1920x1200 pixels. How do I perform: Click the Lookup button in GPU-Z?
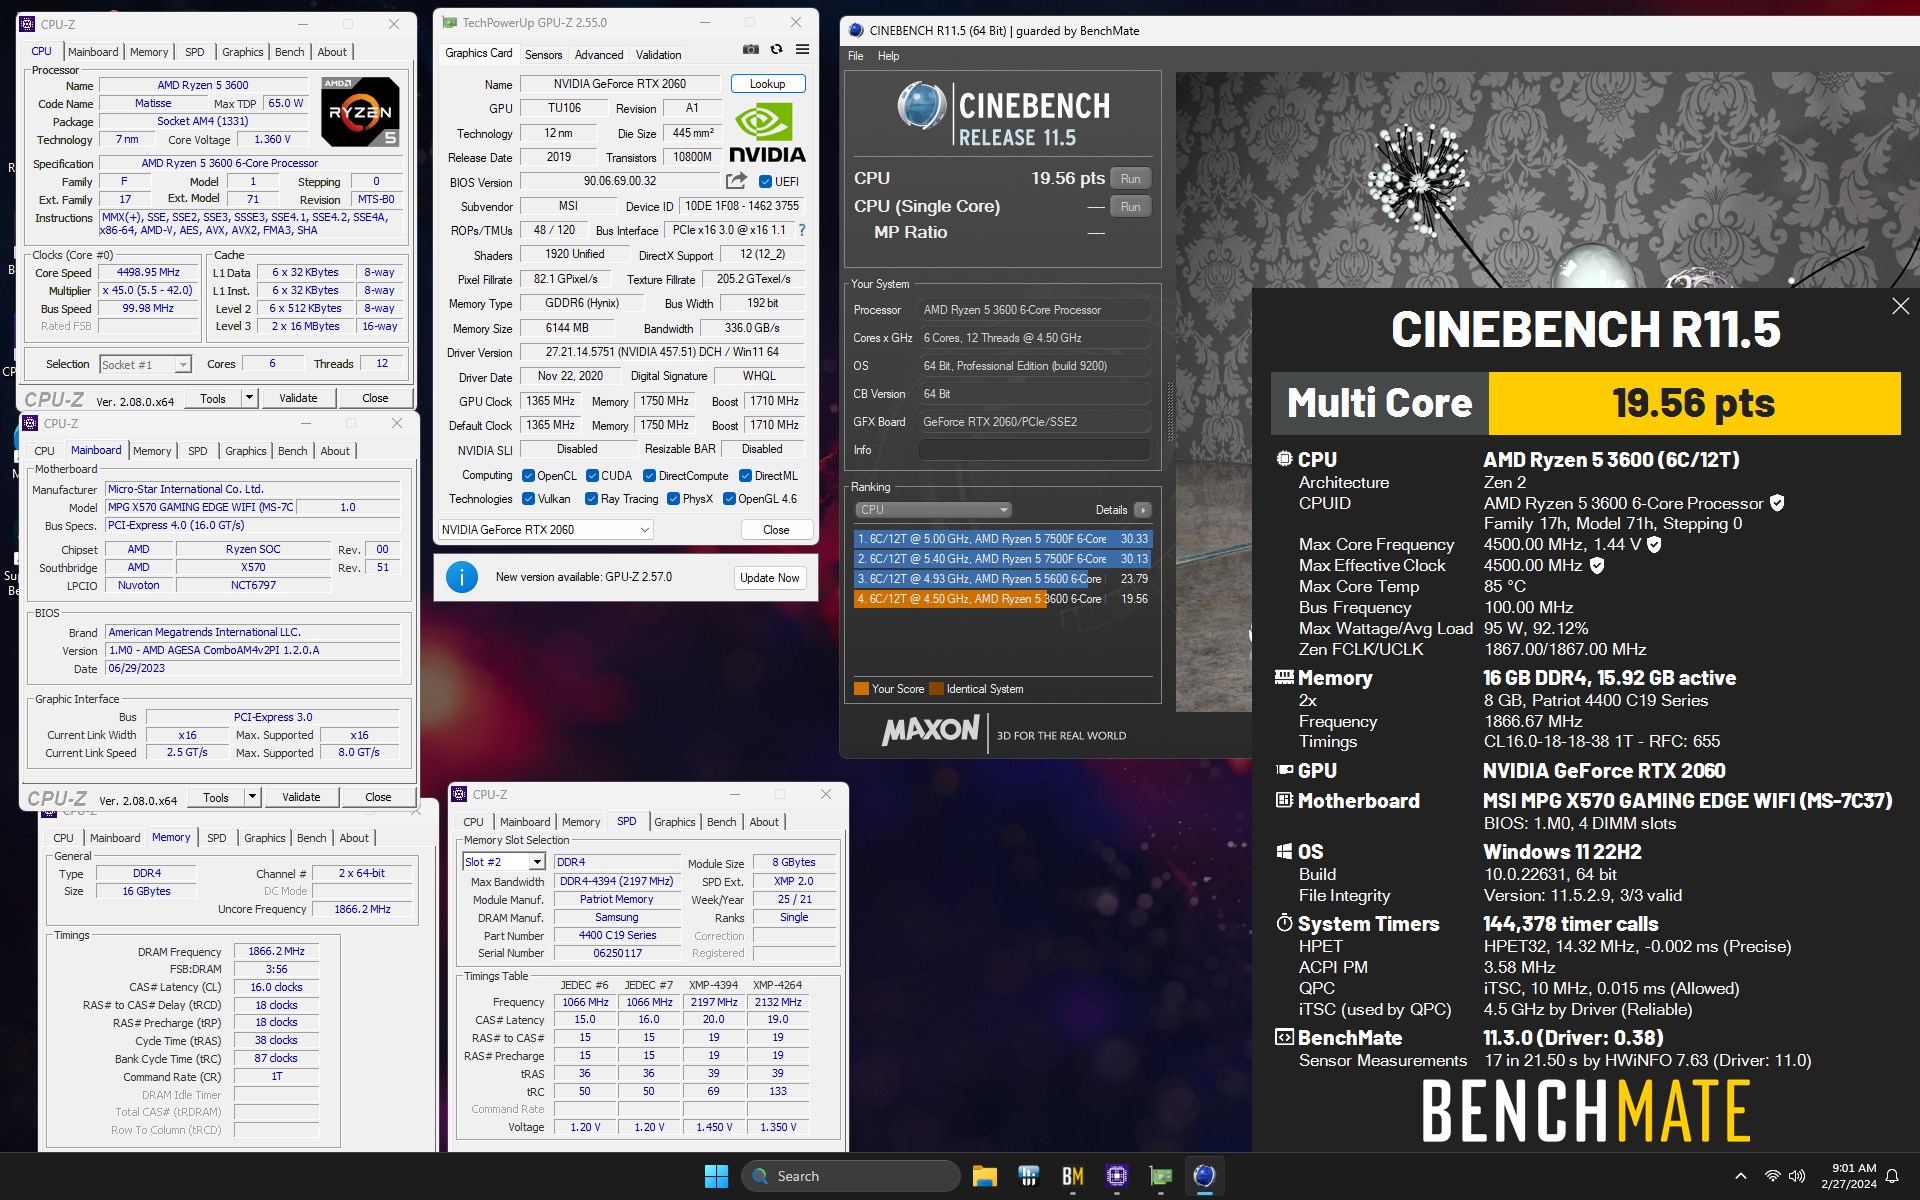pos(768,84)
